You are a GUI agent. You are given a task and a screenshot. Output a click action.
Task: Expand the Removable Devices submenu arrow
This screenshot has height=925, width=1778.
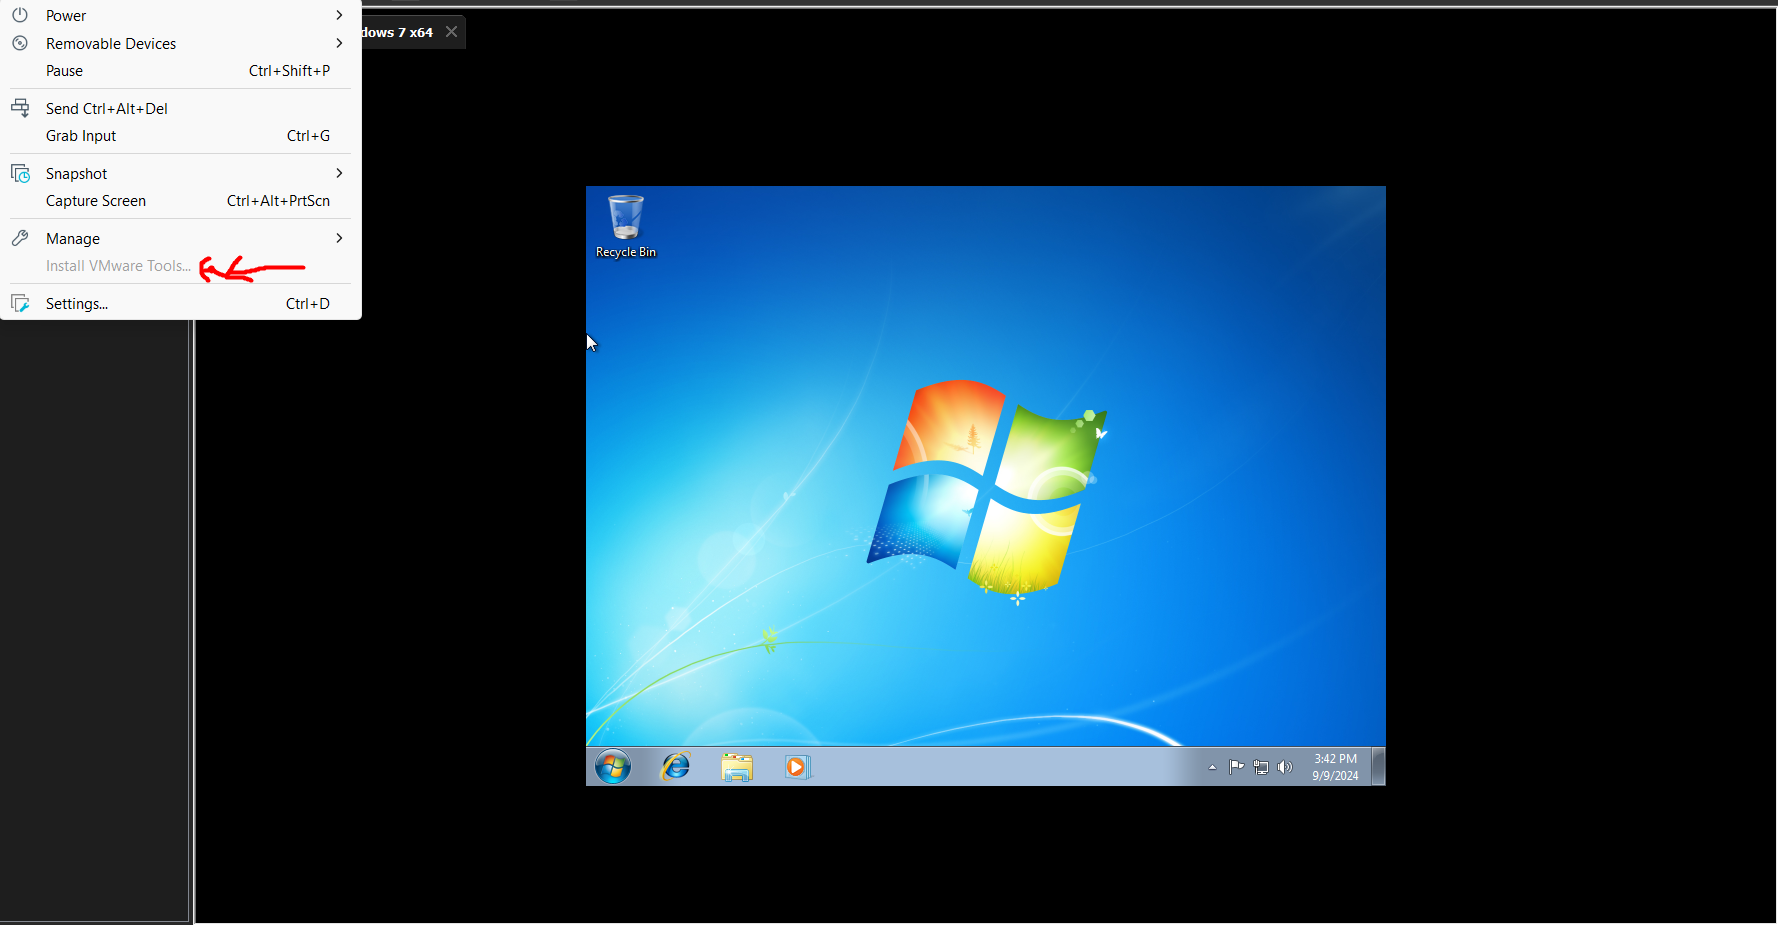pos(340,43)
